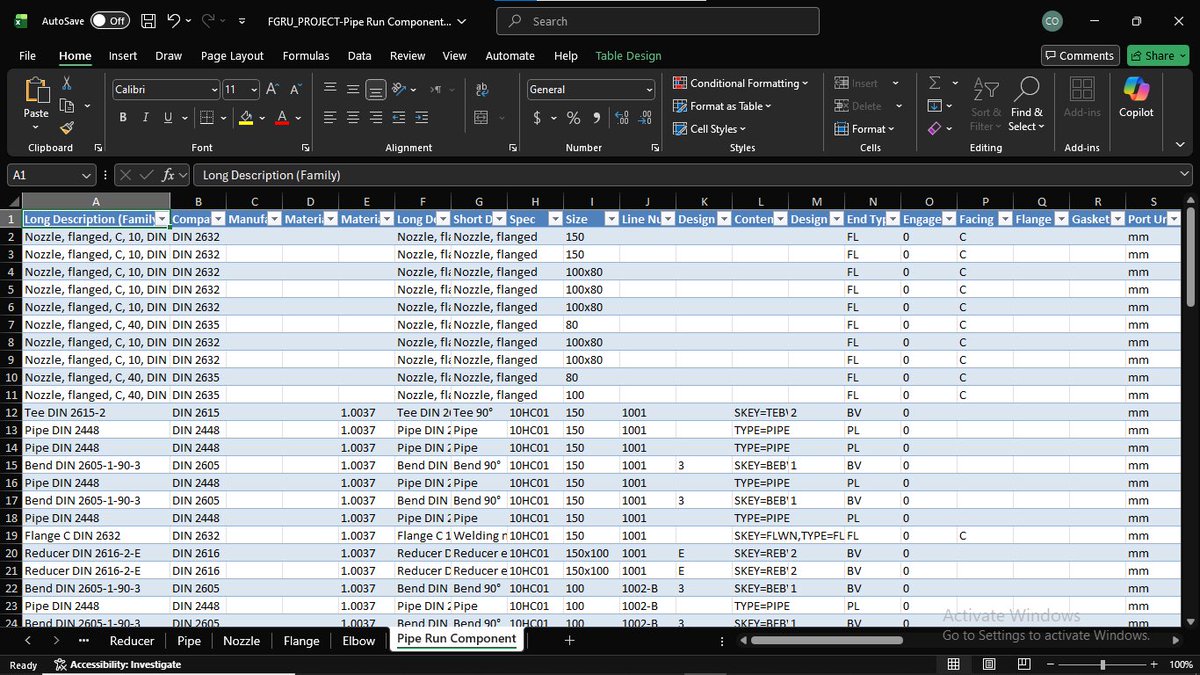Click the Comments button
The height and width of the screenshot is (675, 1200).
[x=1079, y=56]
